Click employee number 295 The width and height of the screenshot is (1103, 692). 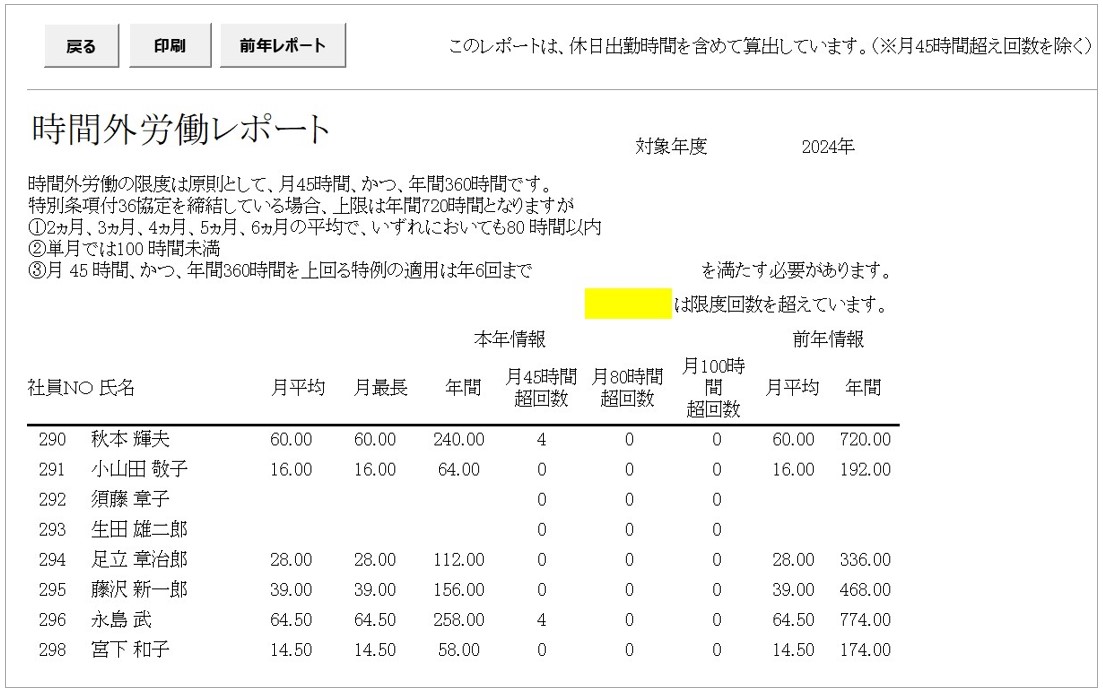coord(52,589)
